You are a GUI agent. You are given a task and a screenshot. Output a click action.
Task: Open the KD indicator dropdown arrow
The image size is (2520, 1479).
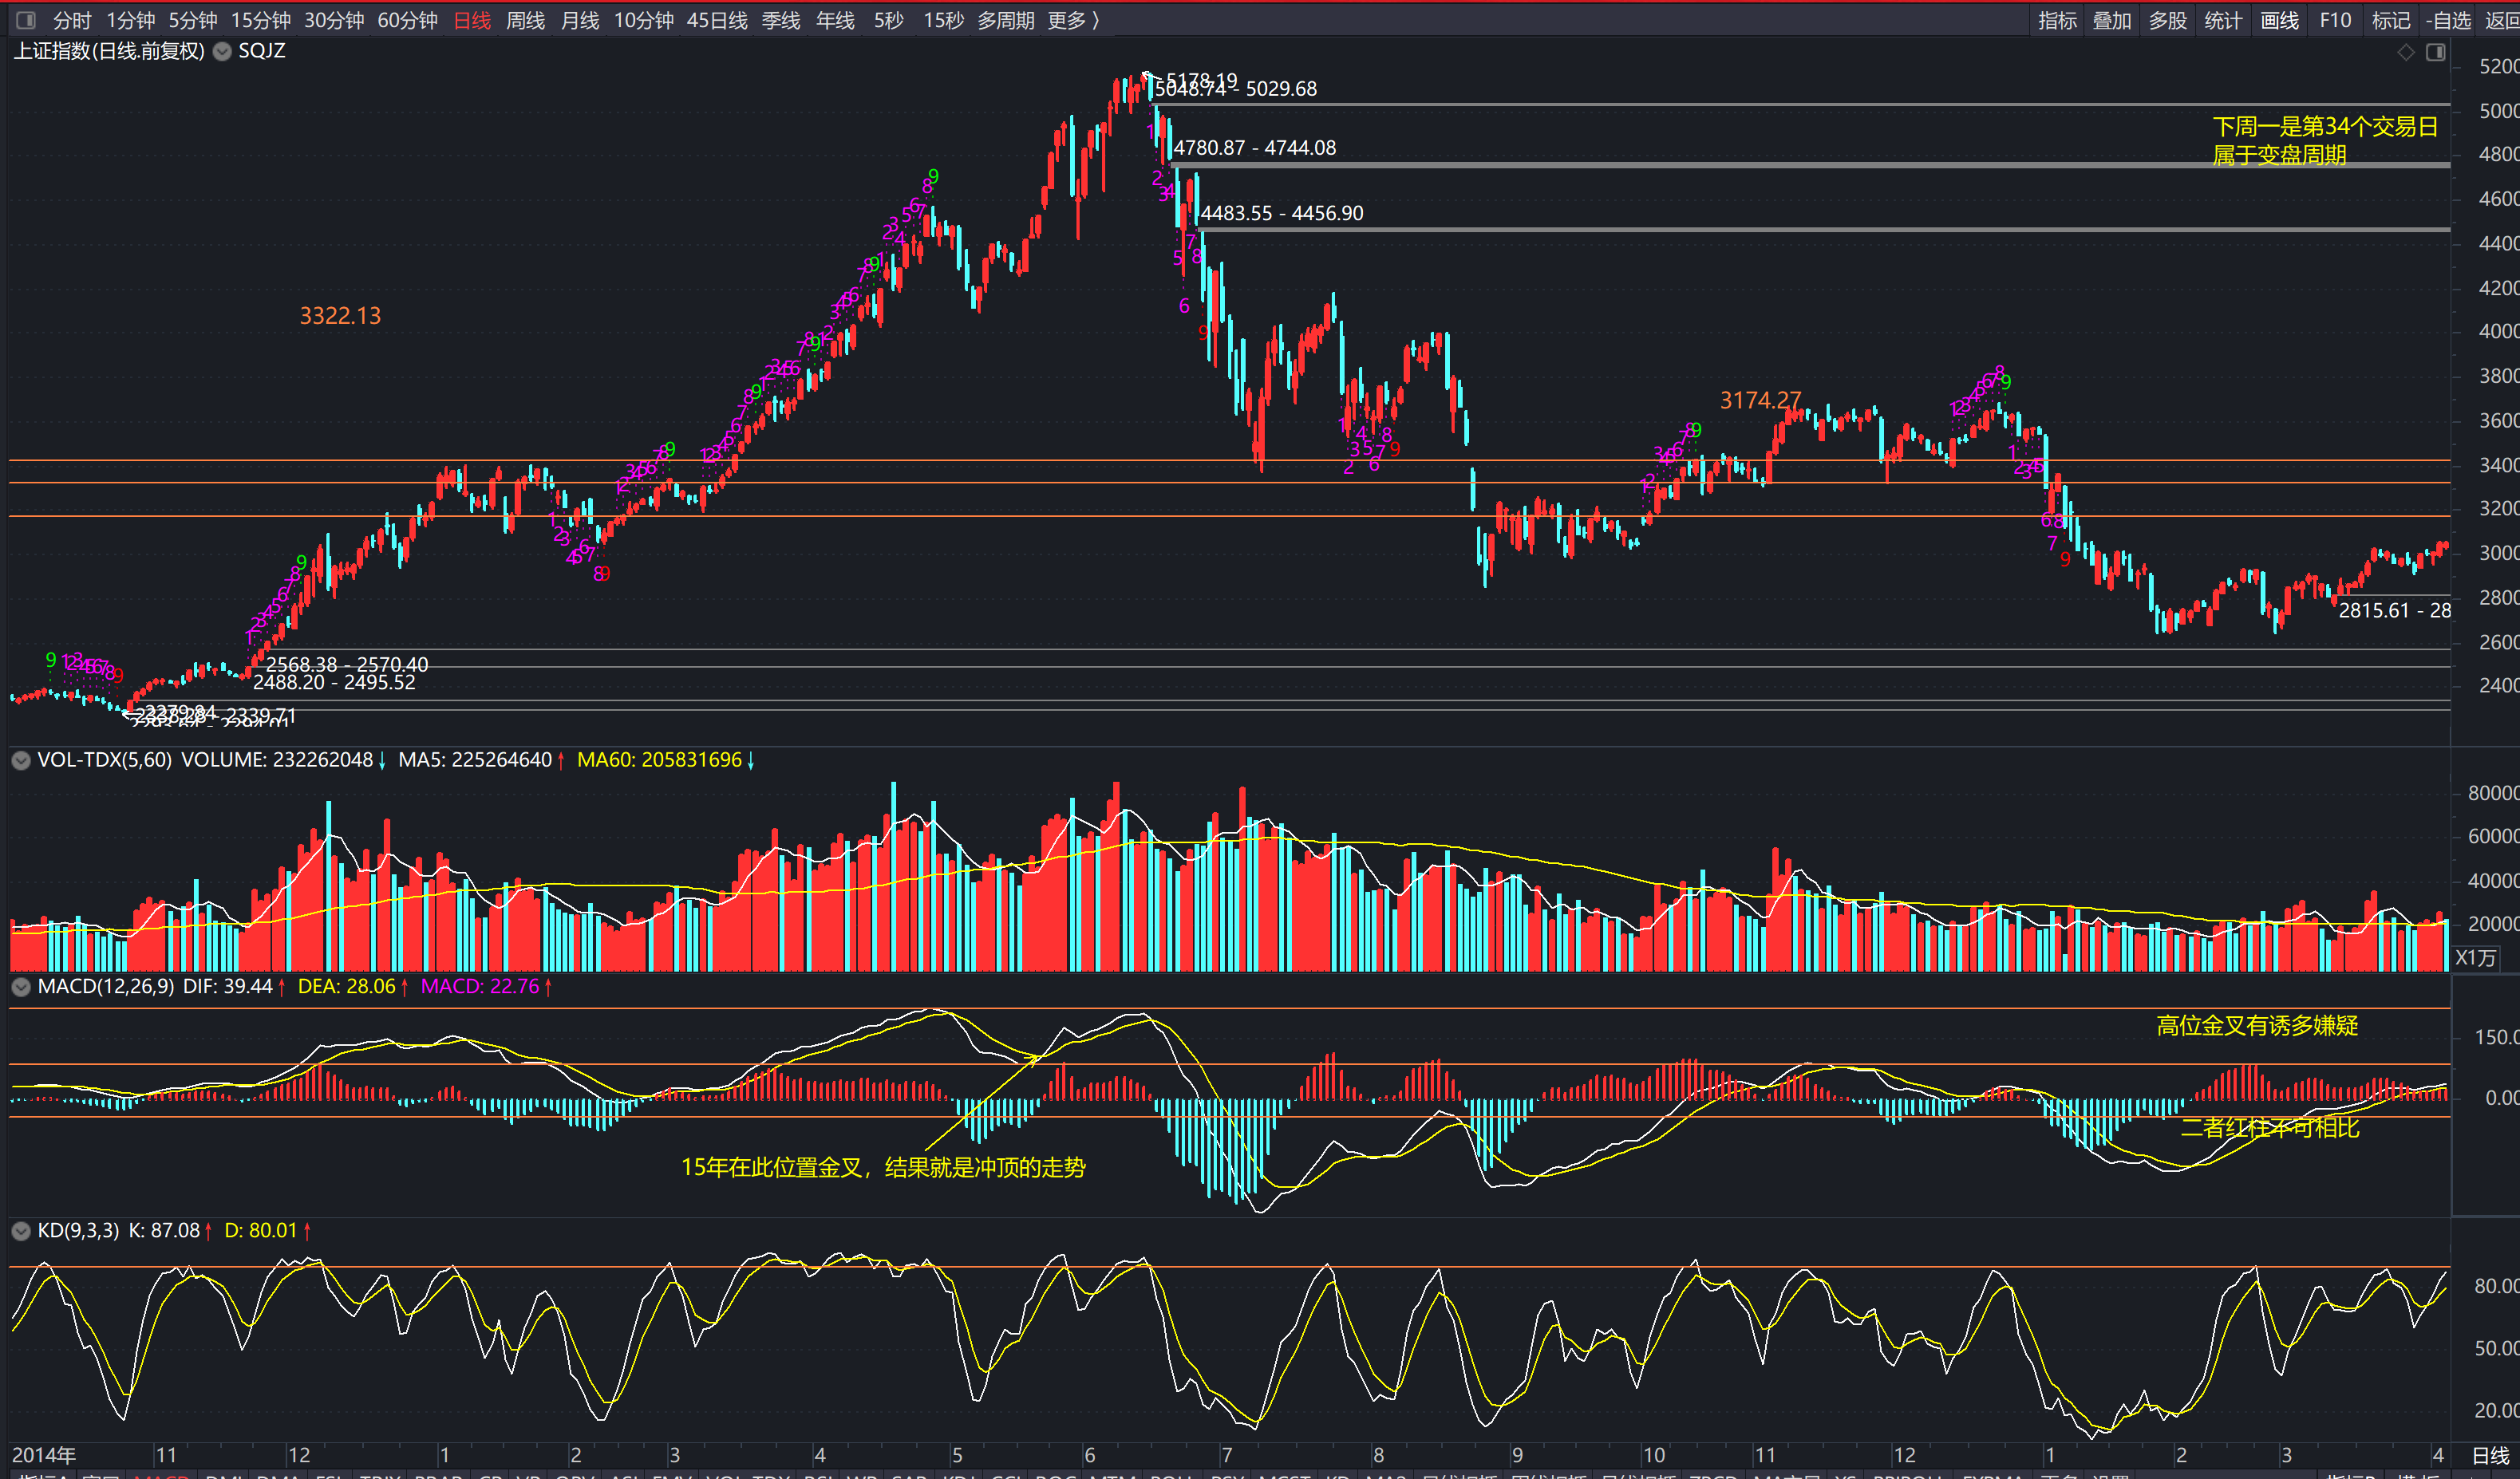click(x=21, y=1231)
